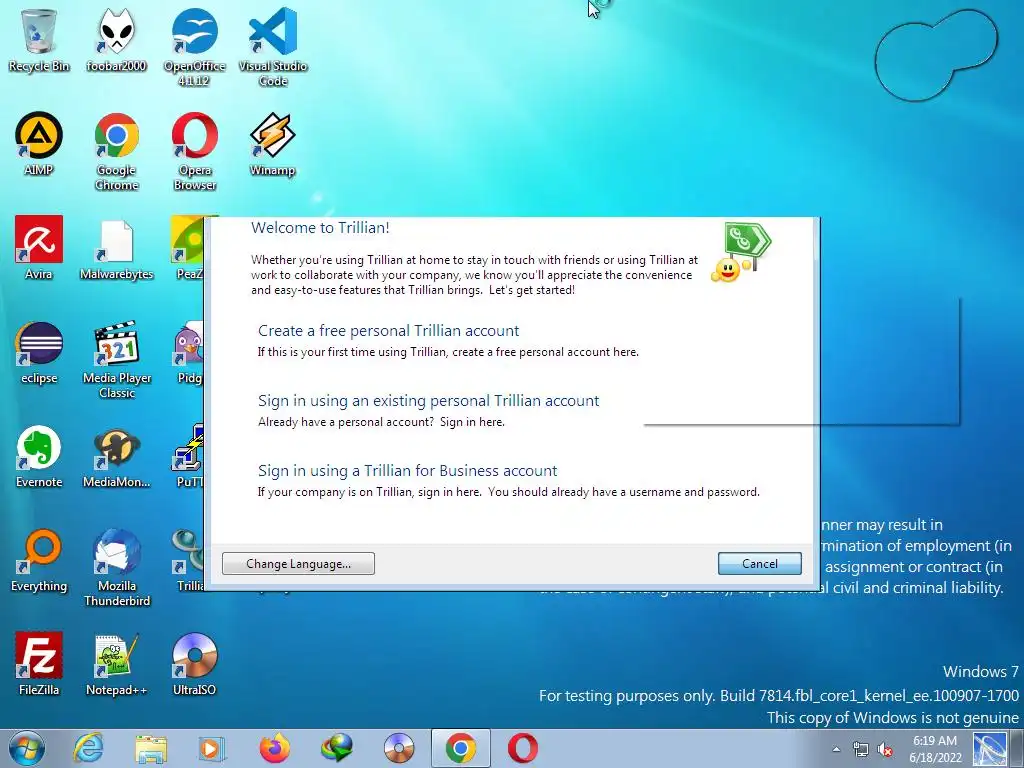
Task: Select the Evernote desktop icon
Action: [x=39, y=456]
